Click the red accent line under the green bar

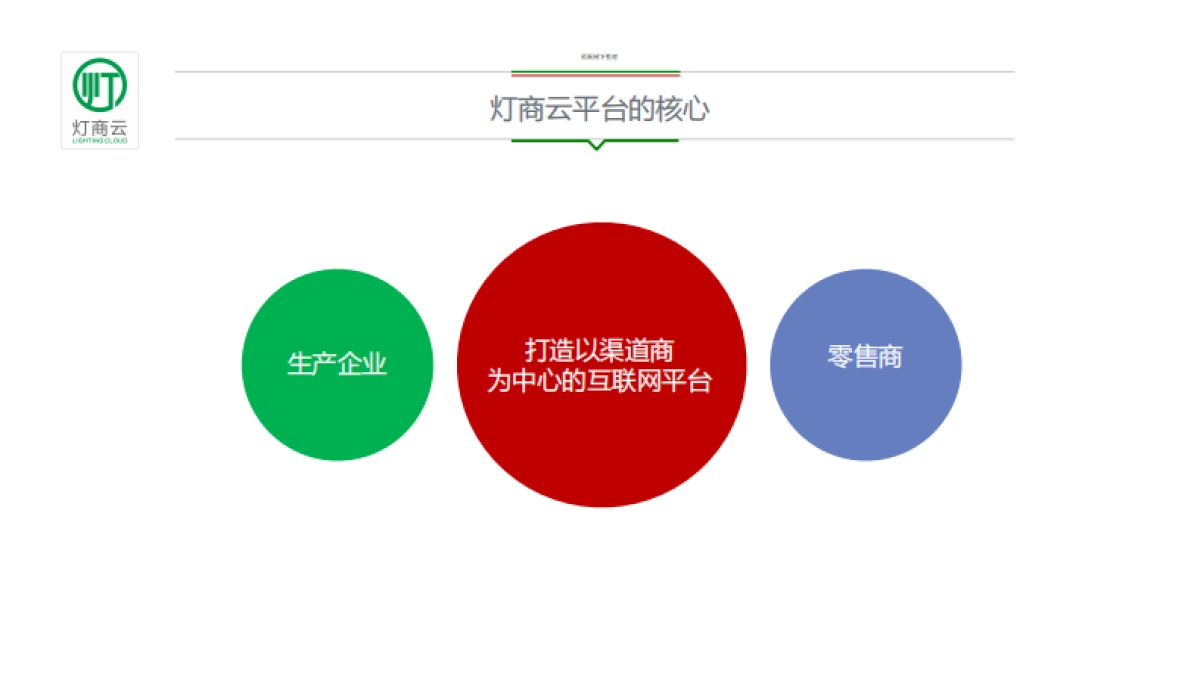[595, 75]
